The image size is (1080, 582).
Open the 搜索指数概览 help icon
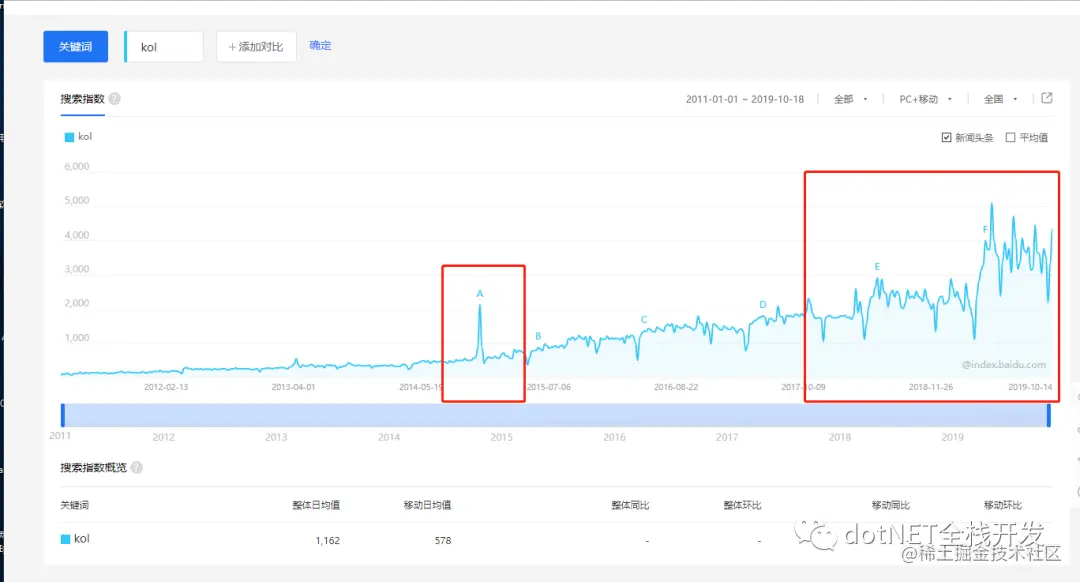tap(136, 468)
